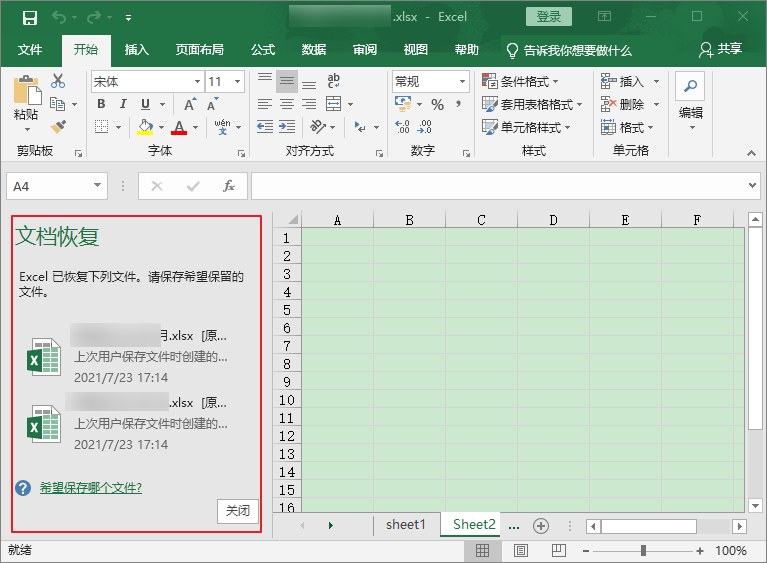The height and width of the screenshot is (563, 767).
Task: Apply yellow fill color bucket
Action: coord(145,127)
